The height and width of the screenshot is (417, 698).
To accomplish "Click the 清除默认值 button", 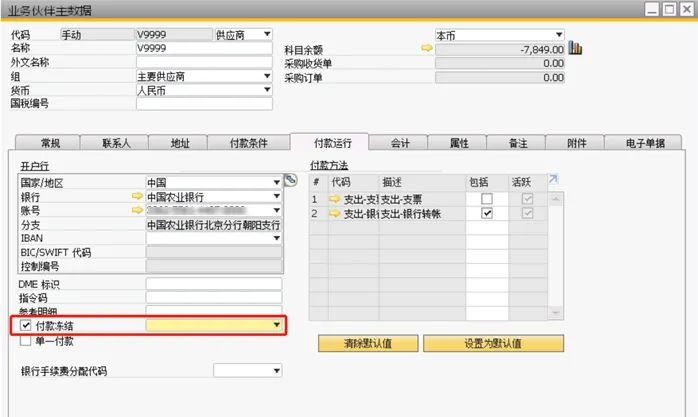I will click(x=368, y=344).
